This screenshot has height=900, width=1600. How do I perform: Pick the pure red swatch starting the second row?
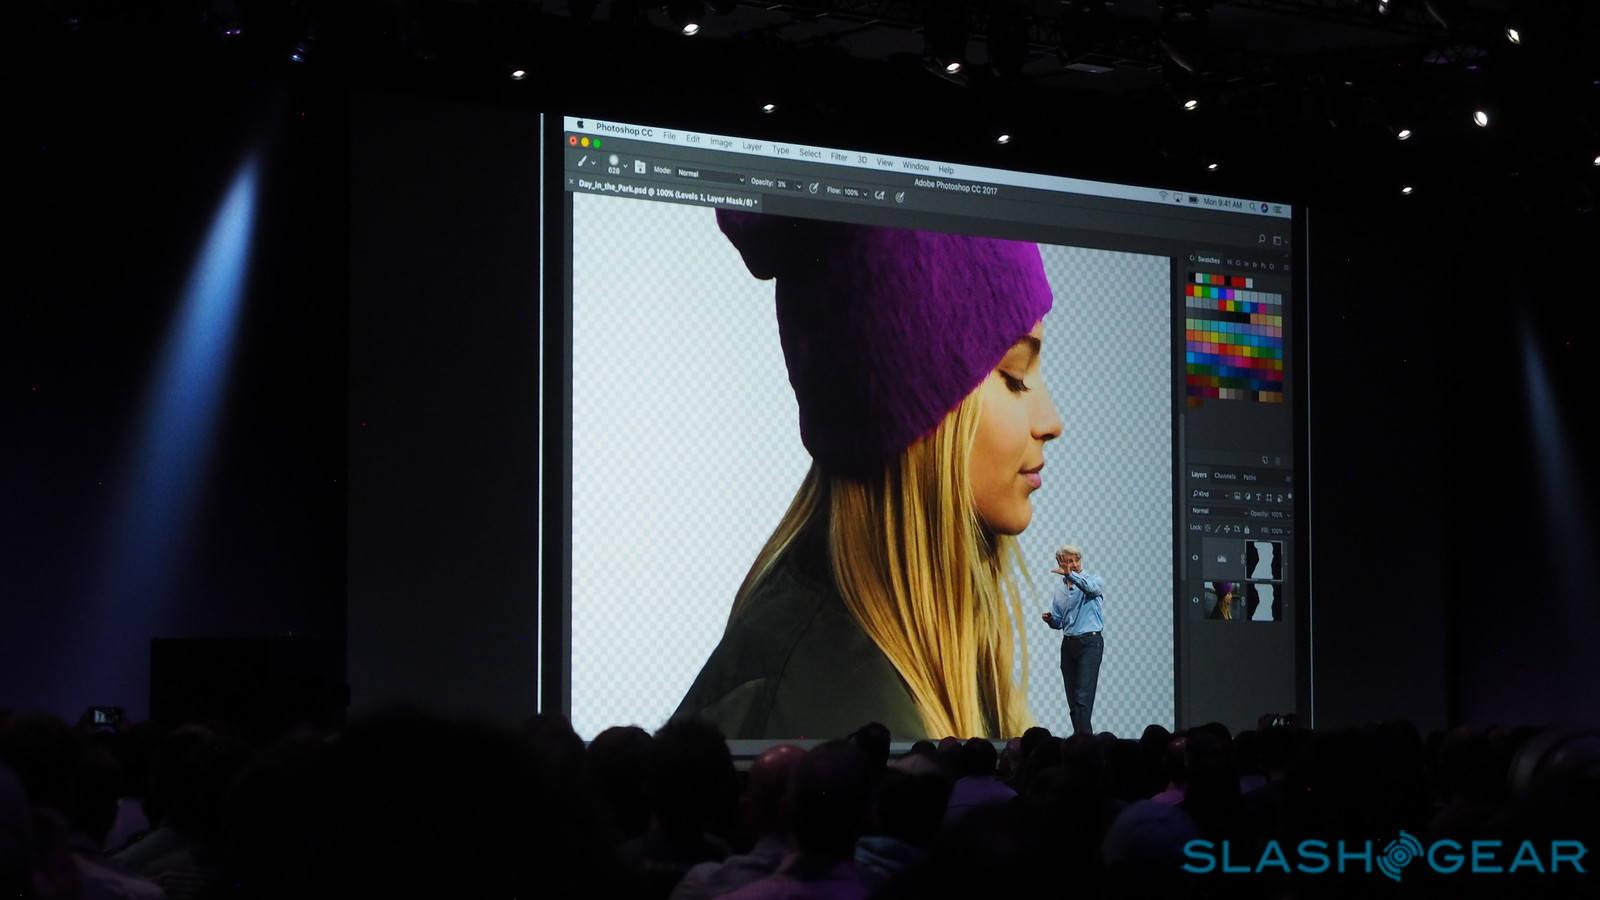coord(1191,290)
